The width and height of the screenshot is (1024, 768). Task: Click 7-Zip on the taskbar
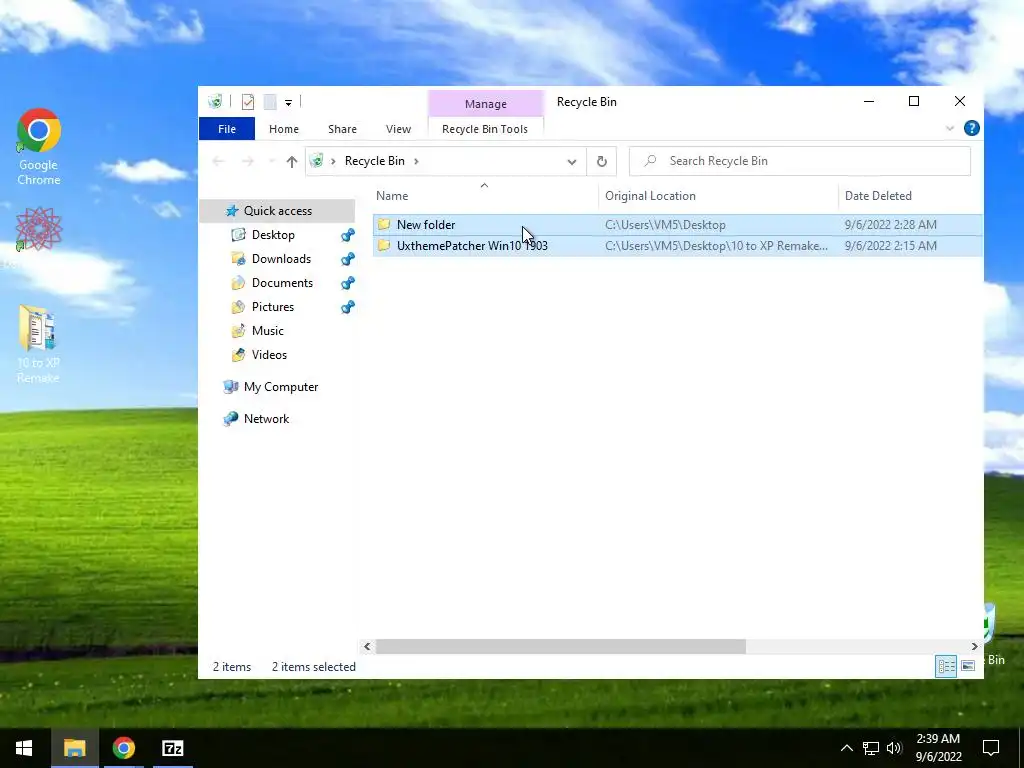point(173,748)
